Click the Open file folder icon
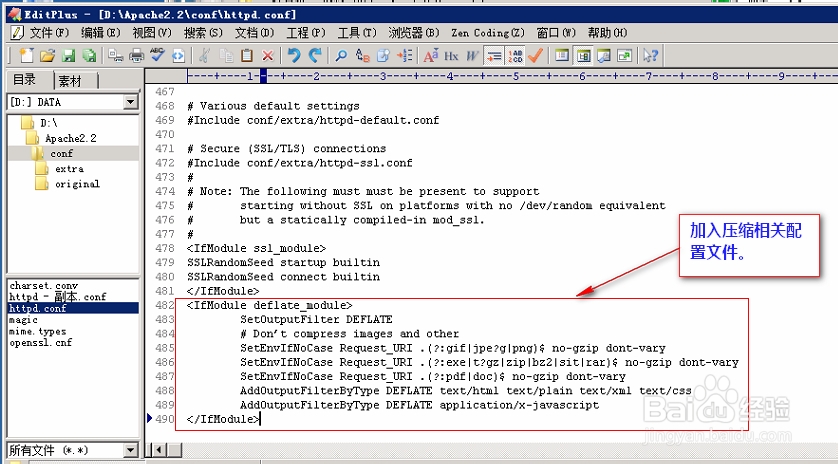This screenshot has height=464, width=838. [x=48, y=56]
